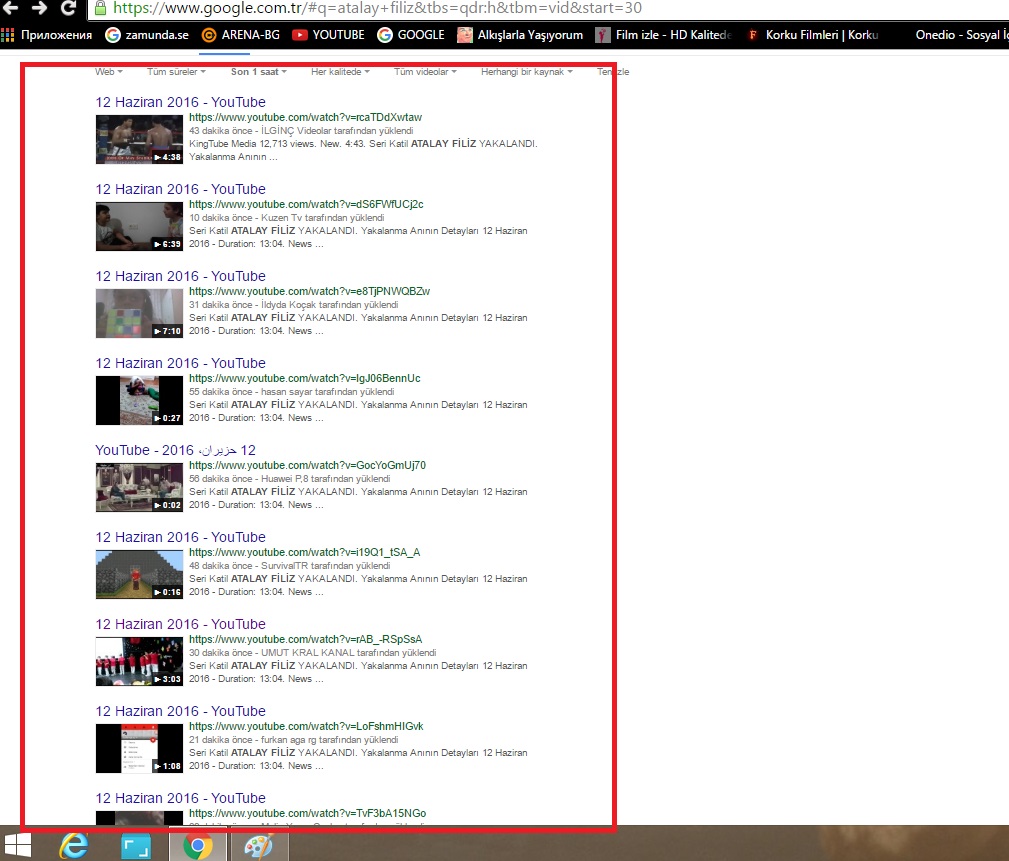Open the video result uploaded by UMUT KRAL KANAL

(180, 624)
